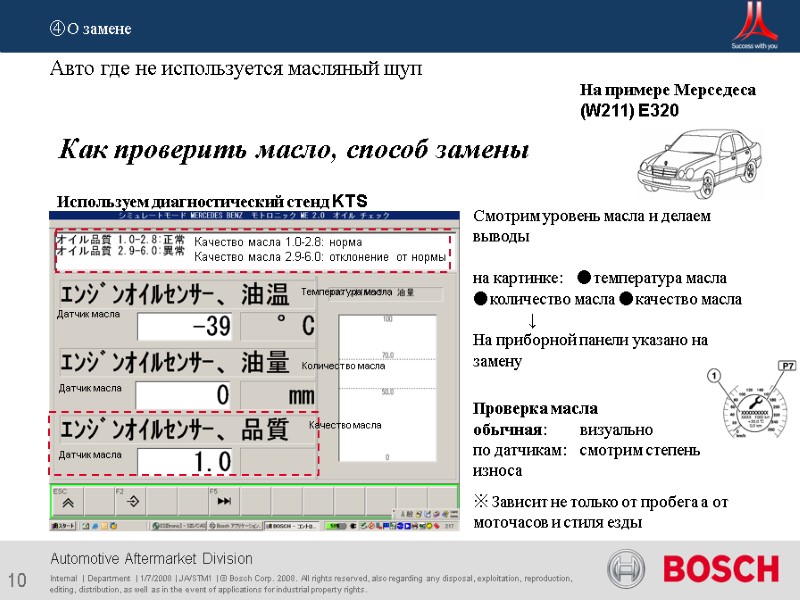Click the red tag icon in the system tray

point(437,526)
